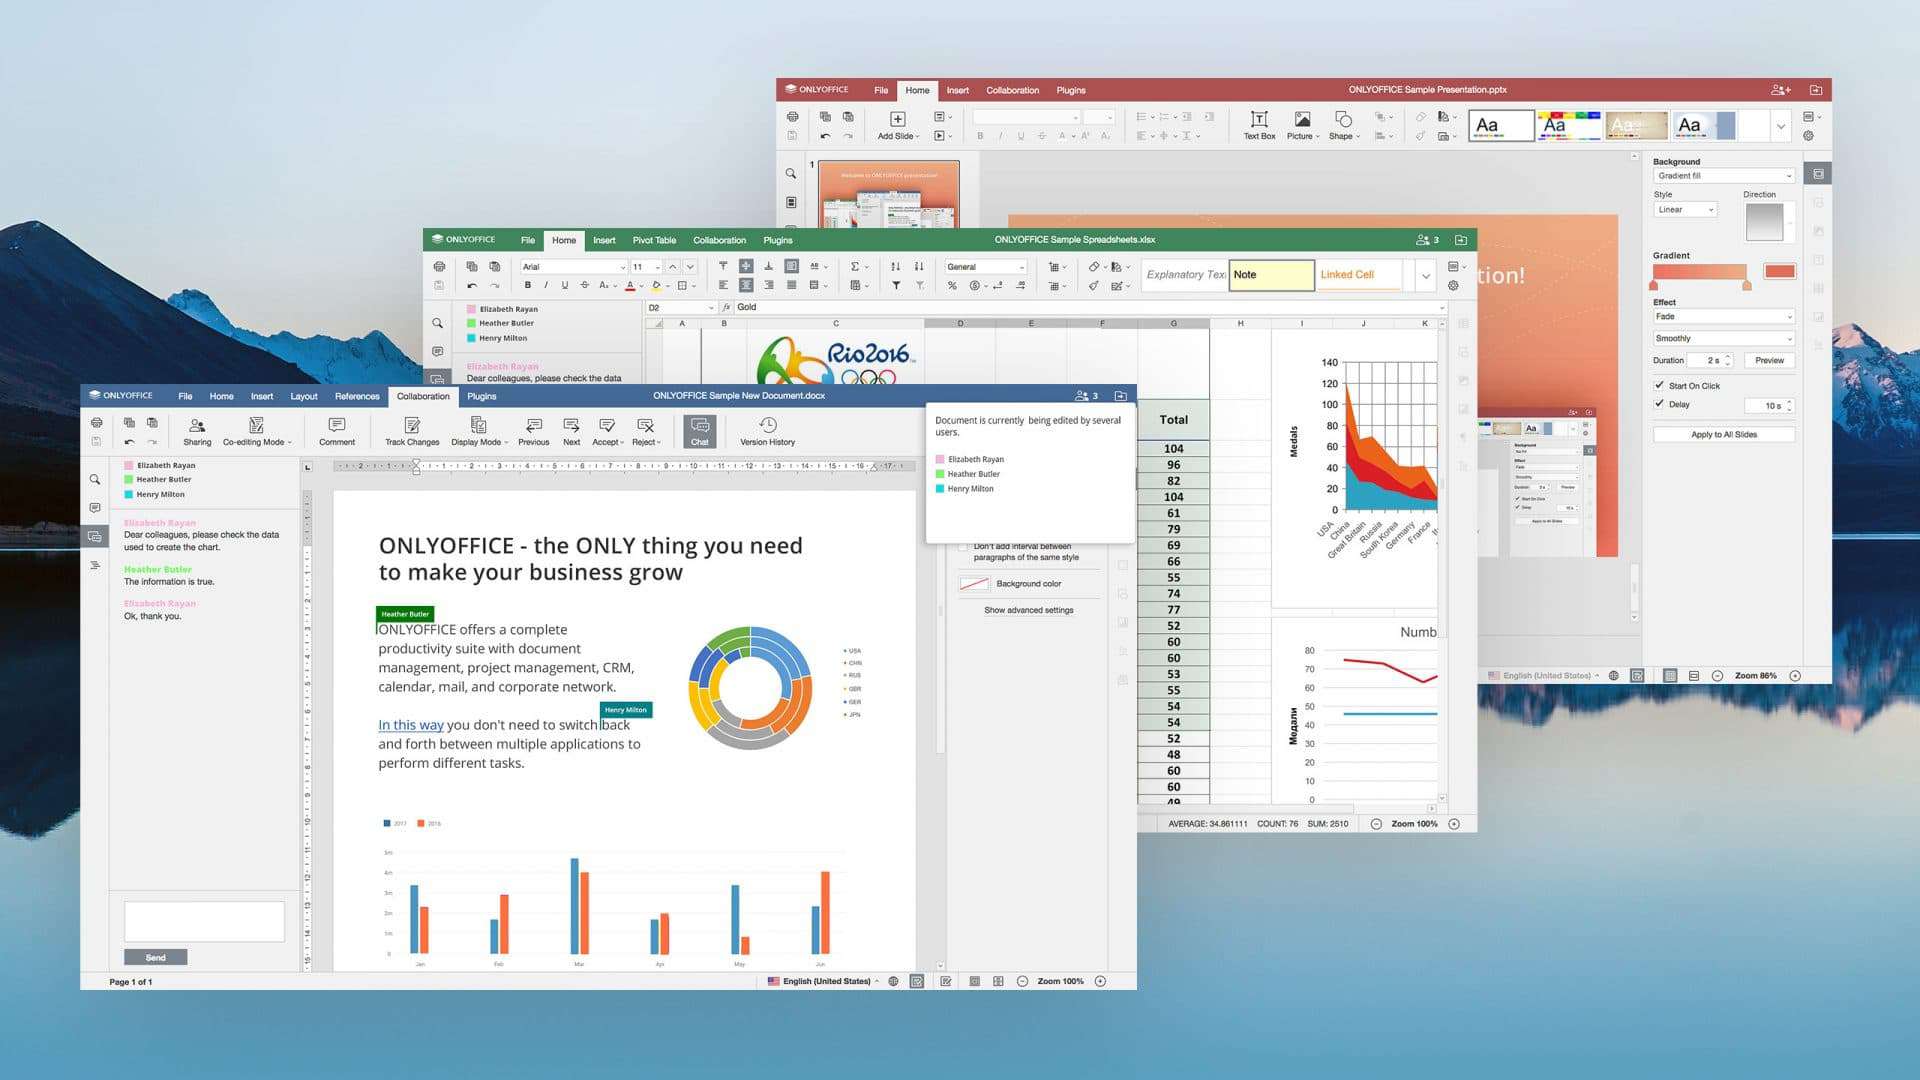1920x1080 pixels.
Task: Expand the Linear style dropdown
Action: (x=1684, y=209)
